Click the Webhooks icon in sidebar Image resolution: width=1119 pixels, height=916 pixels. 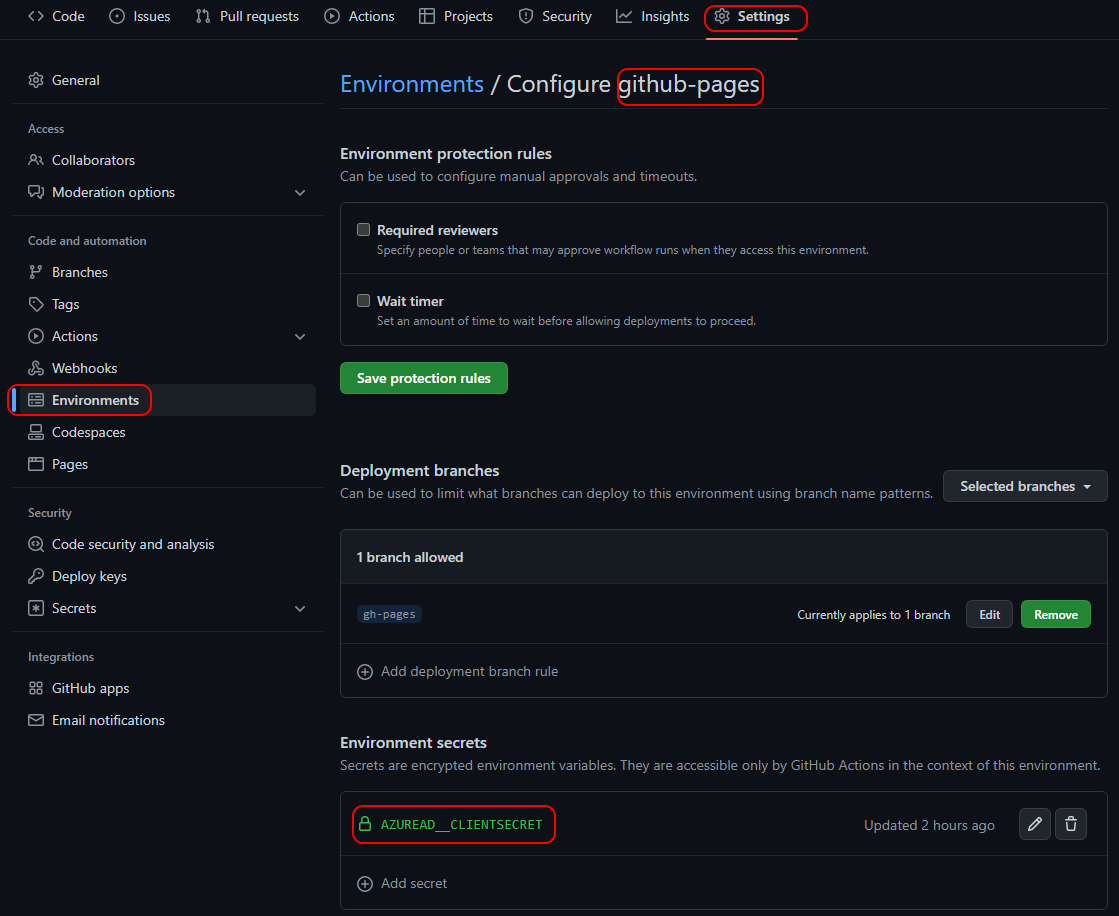click(36, 368)
